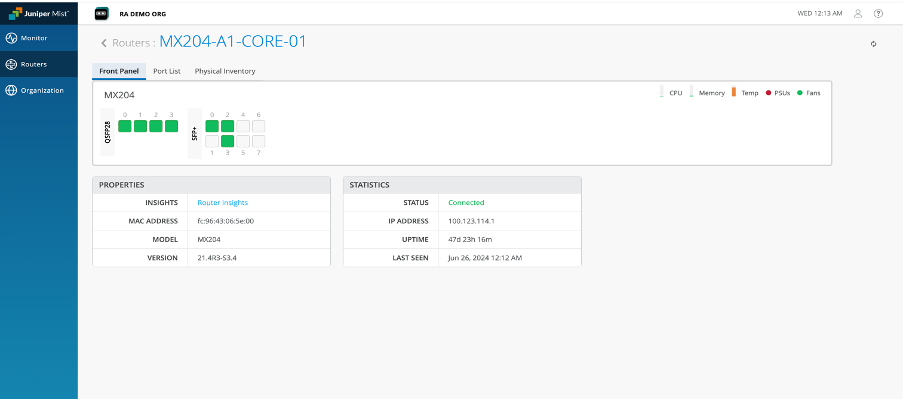Click the Routers breadcrumb link
Screen dimensions: 904x400
click(131, 43)
